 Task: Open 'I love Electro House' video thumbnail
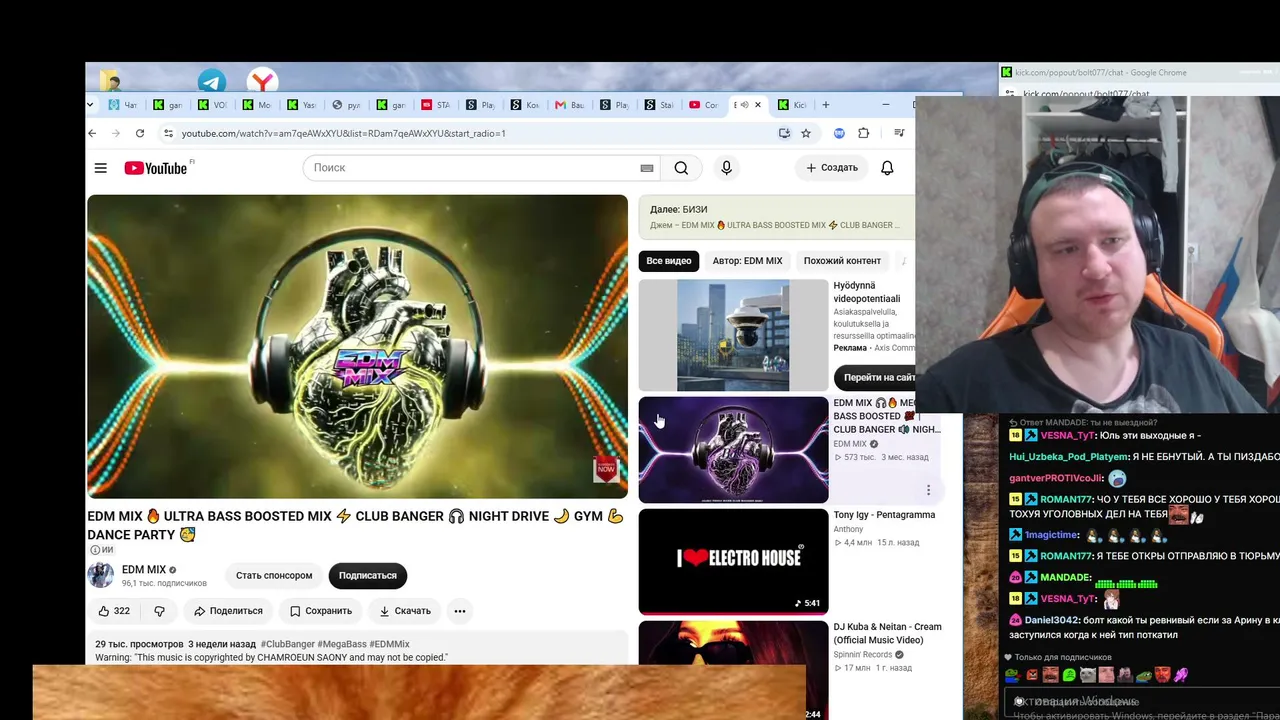click(733, 561)
